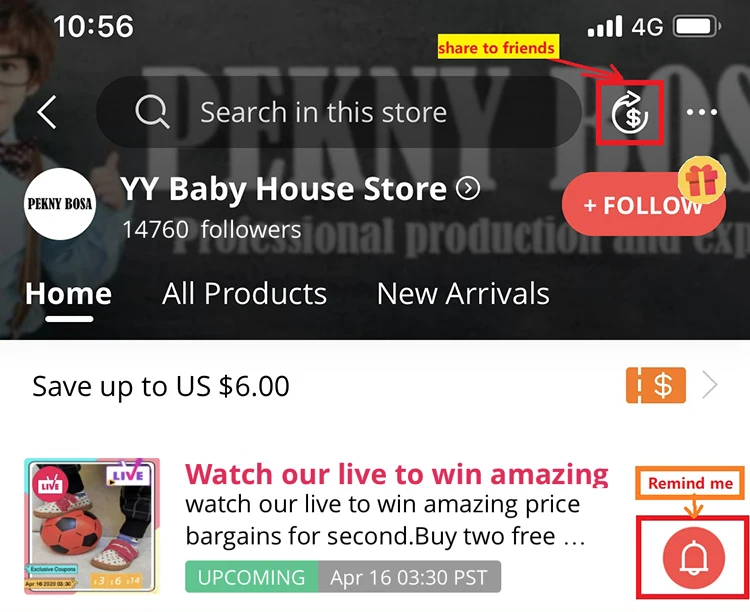Click the + FOLLOW button
The image size is (750, 612).
point(643,205)
